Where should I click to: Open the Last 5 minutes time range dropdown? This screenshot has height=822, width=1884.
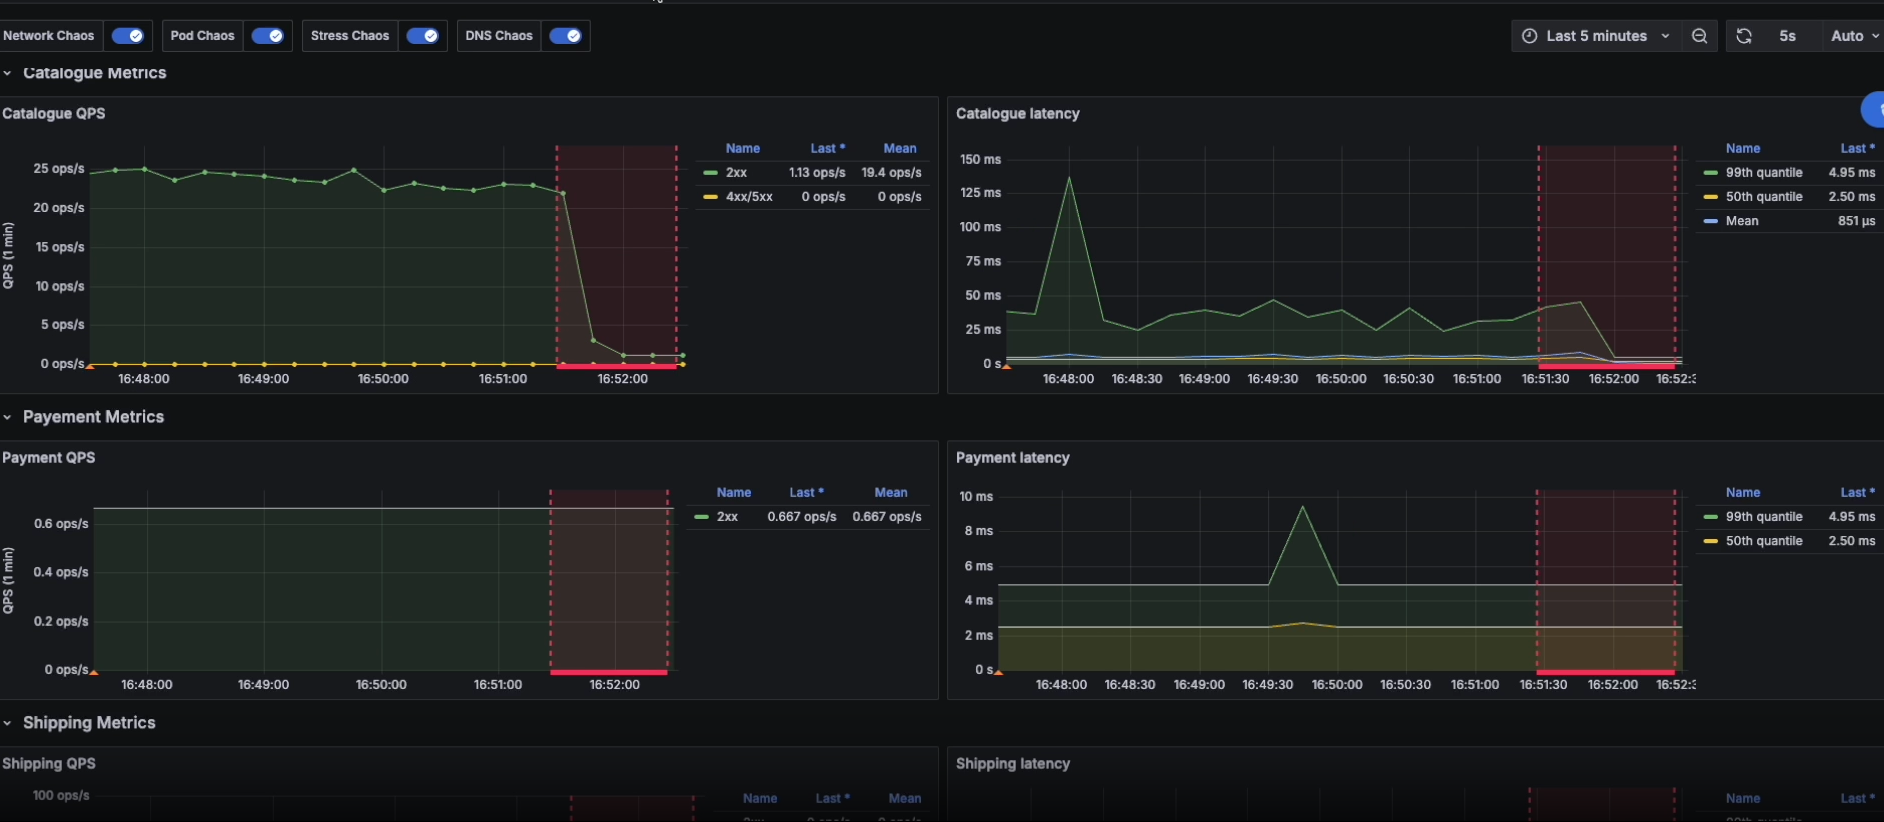(x=1596, y=36)
